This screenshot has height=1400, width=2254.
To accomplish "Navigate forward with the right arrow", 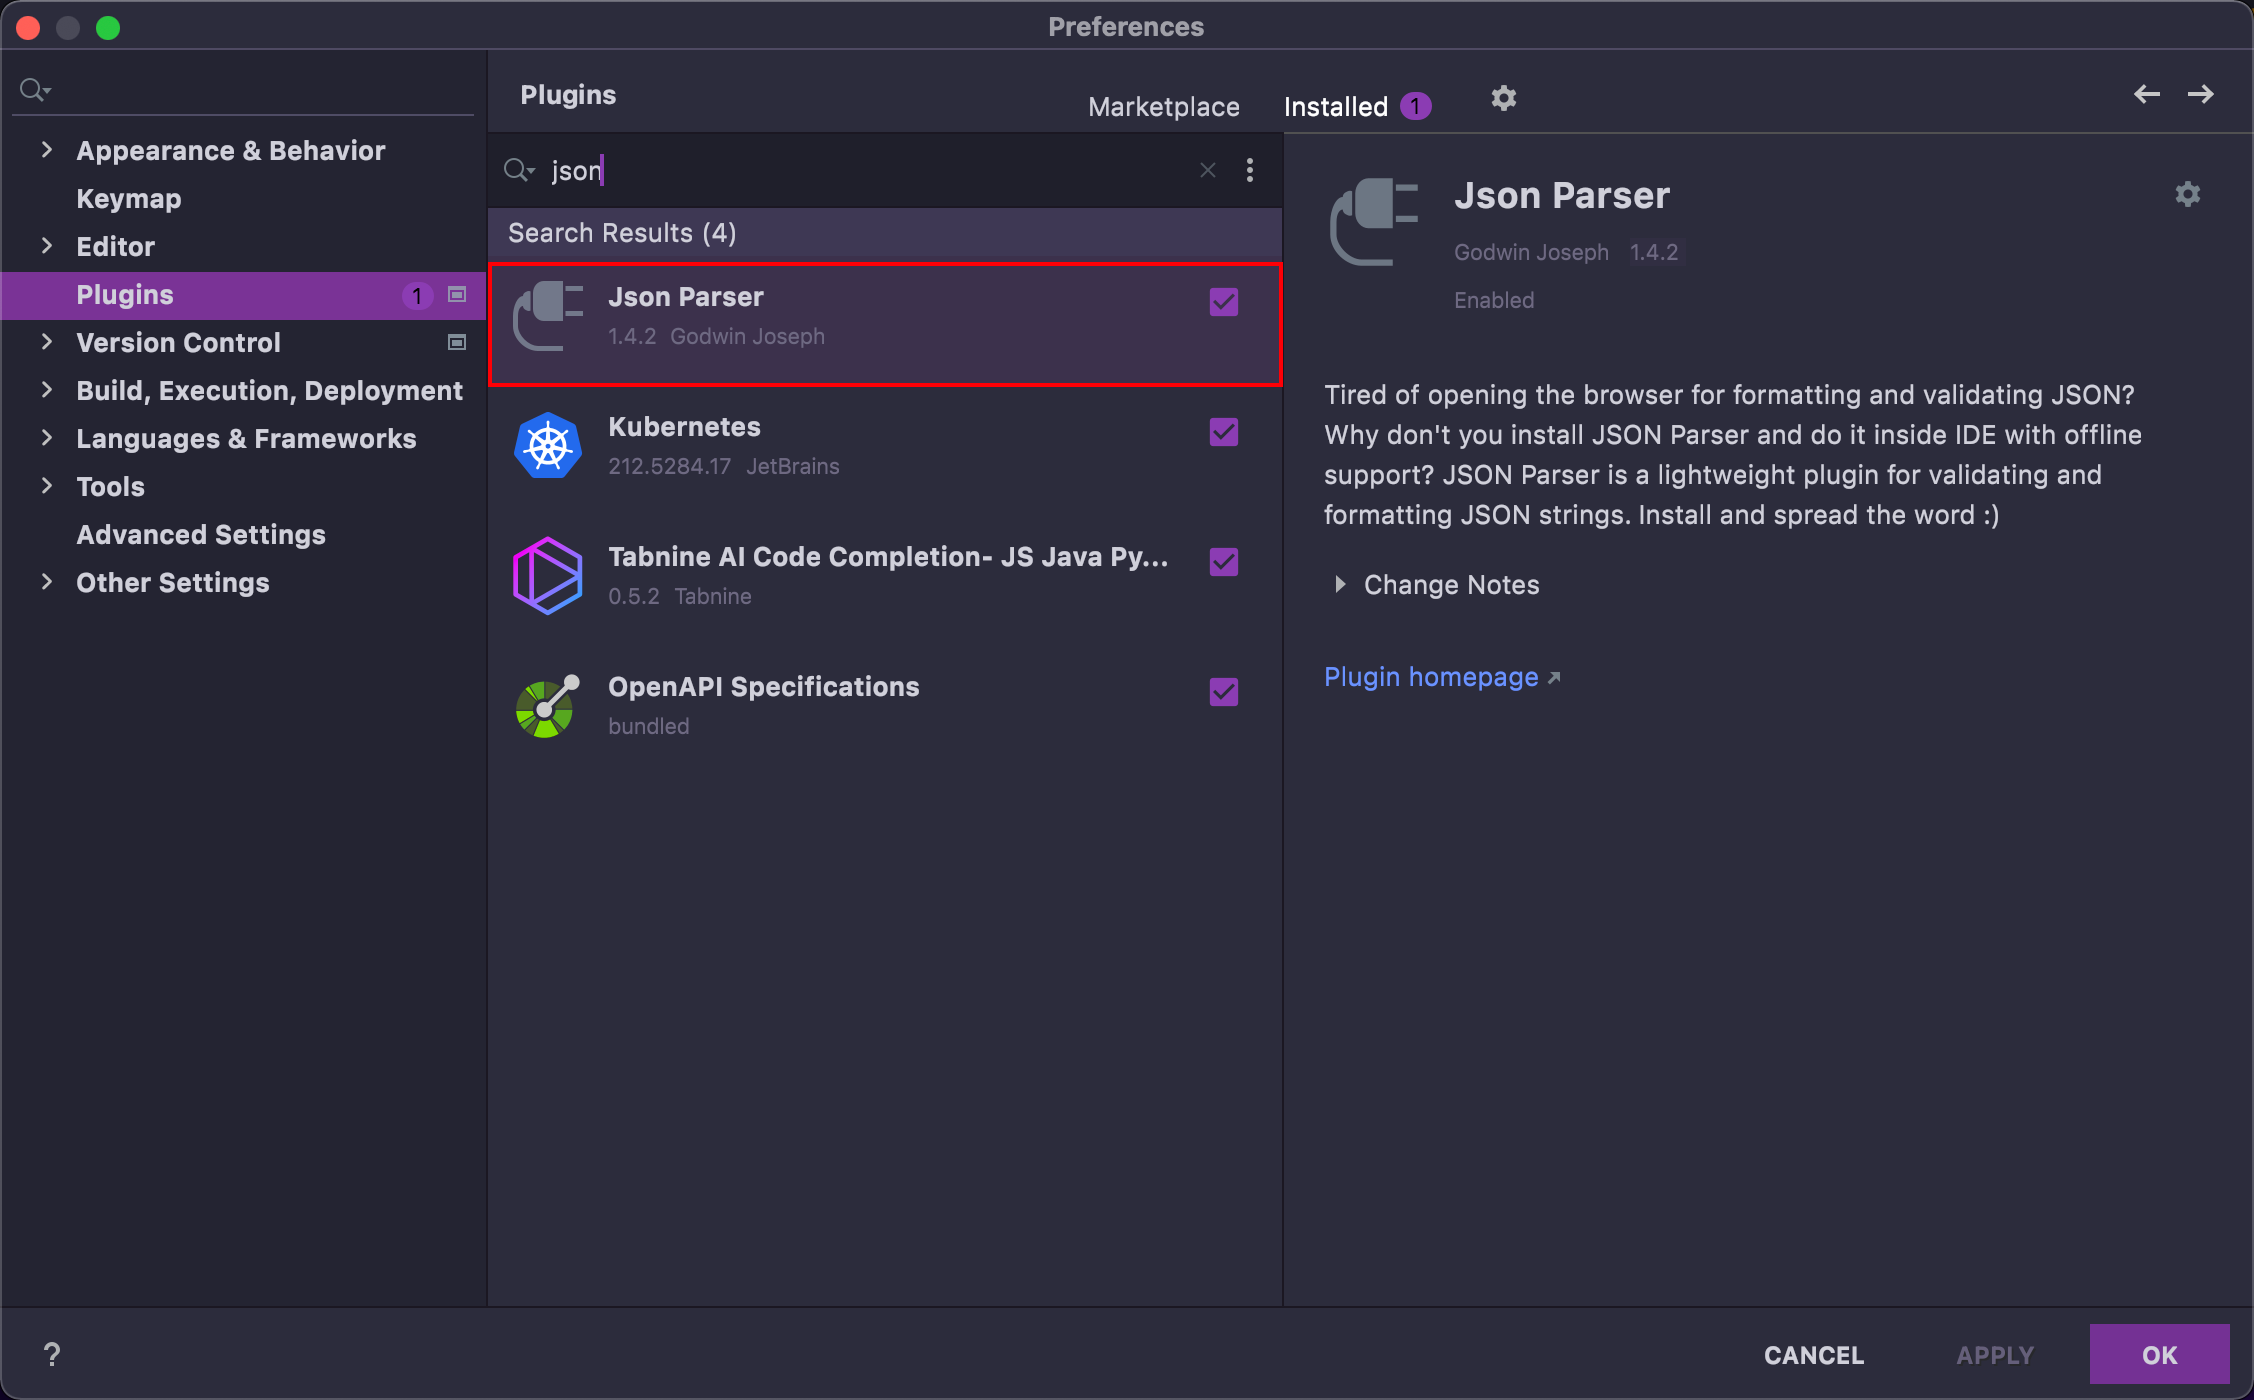I will point(2200,95).
